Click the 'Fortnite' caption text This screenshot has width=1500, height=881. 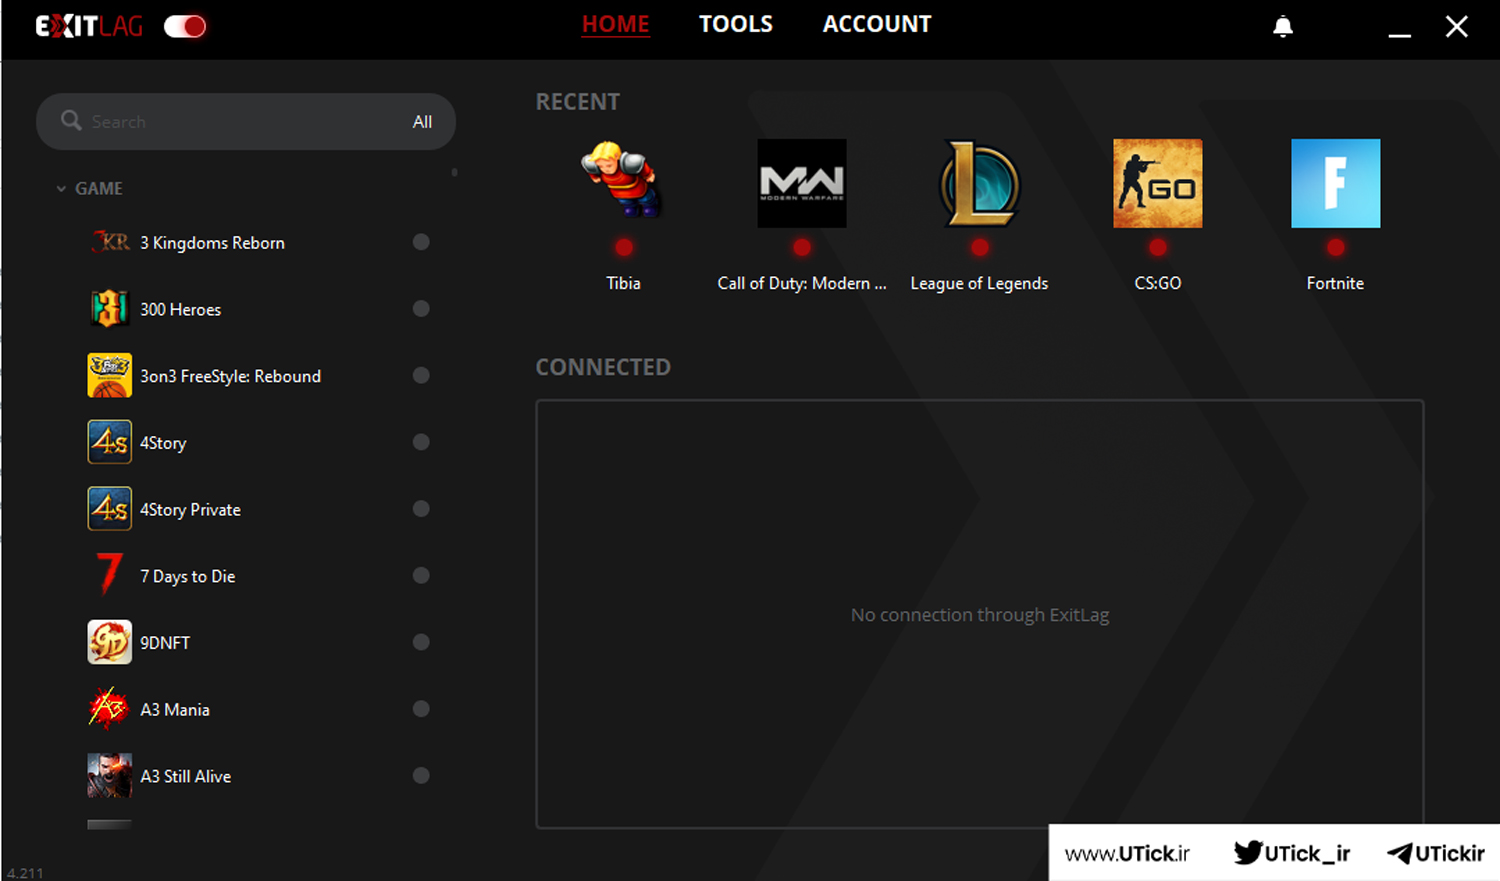1335,284
